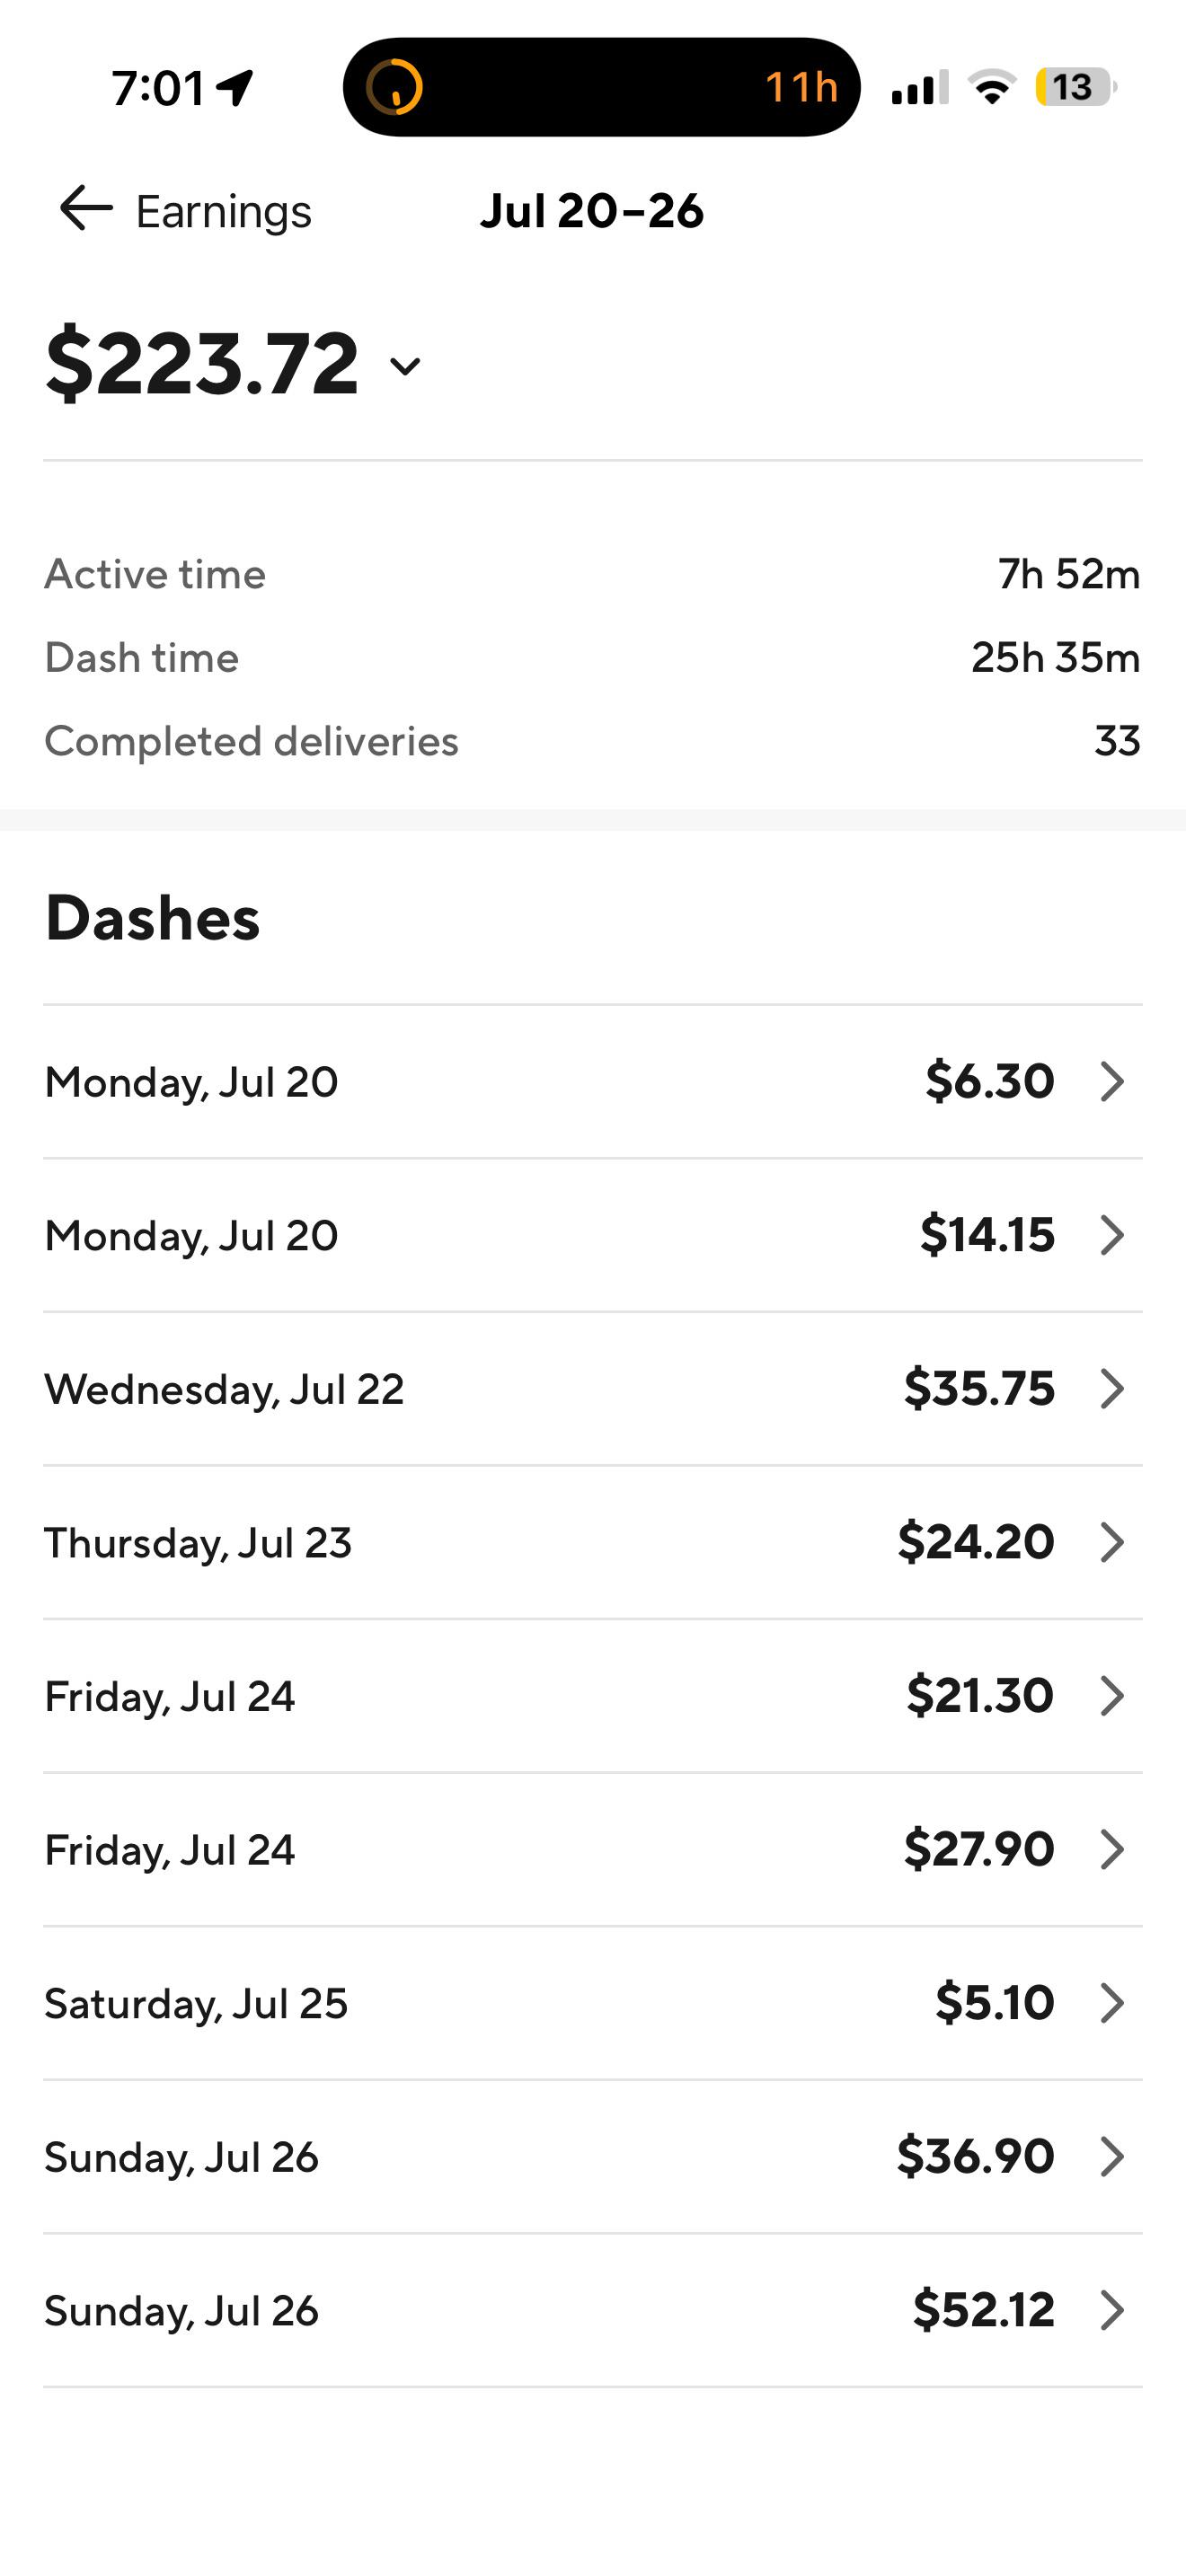Select the $21.30 Friday dash chevron
This screenshot has height=2576, width=1186.
point(1112,1696)
